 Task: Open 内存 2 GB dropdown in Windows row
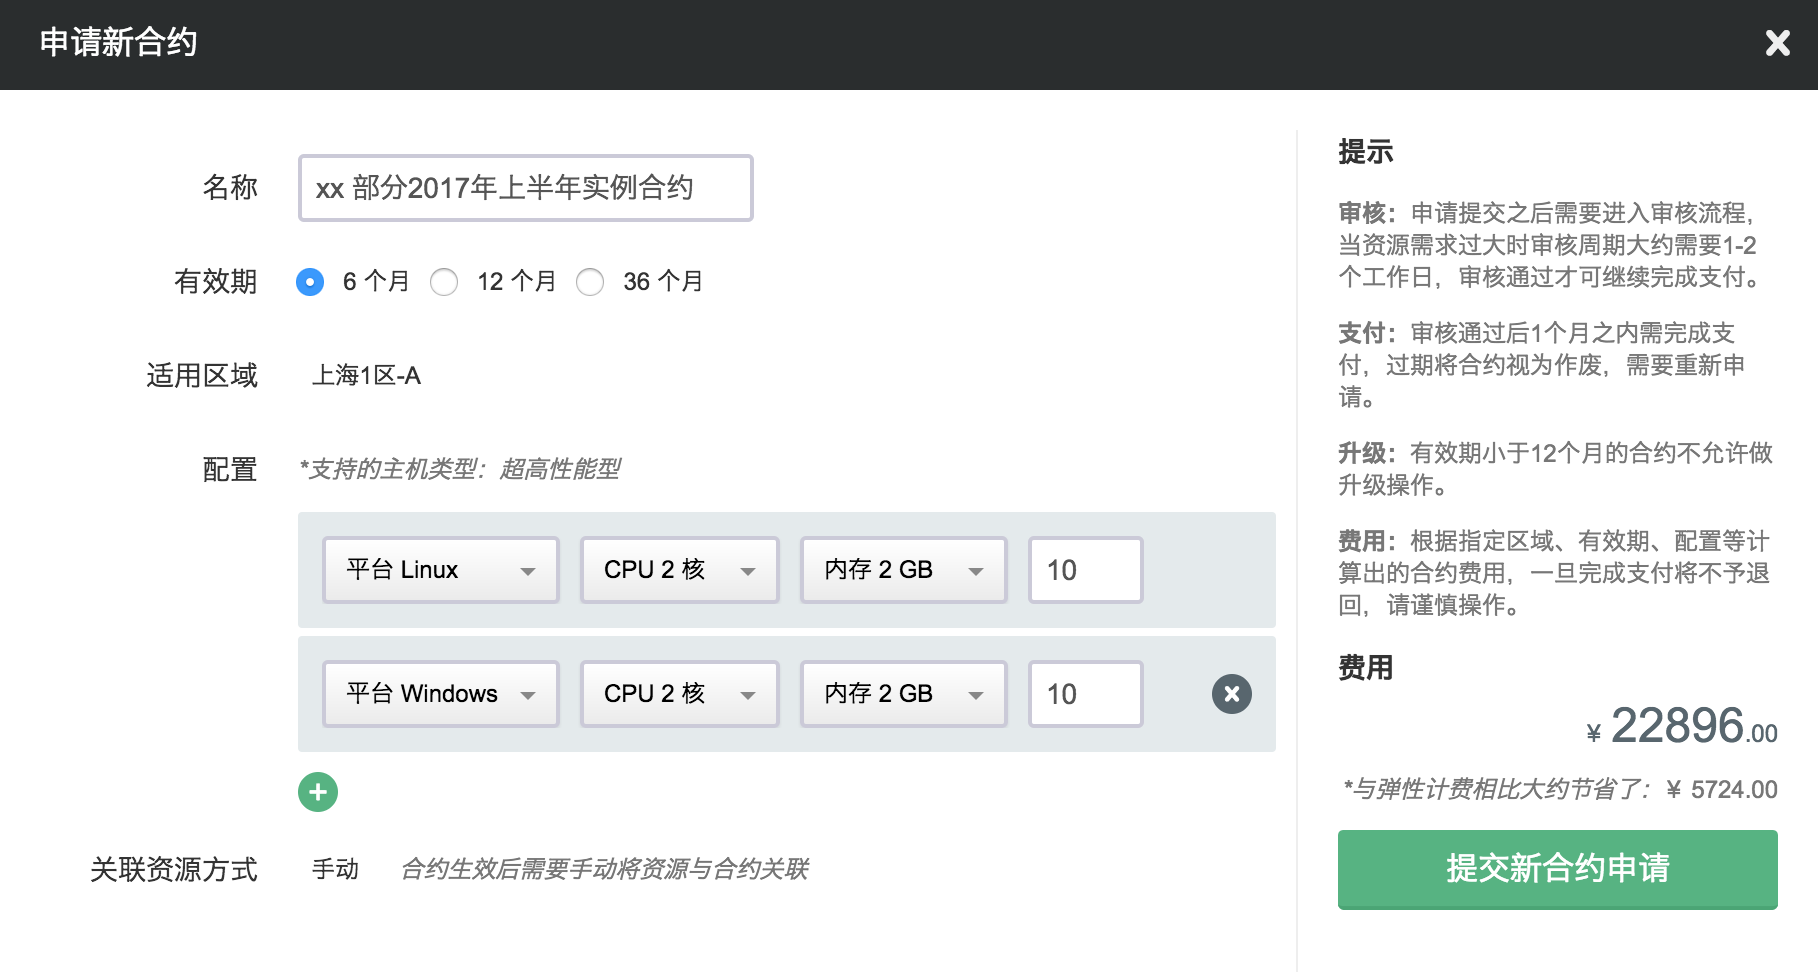pyautogui.click(x=903, y=694)
